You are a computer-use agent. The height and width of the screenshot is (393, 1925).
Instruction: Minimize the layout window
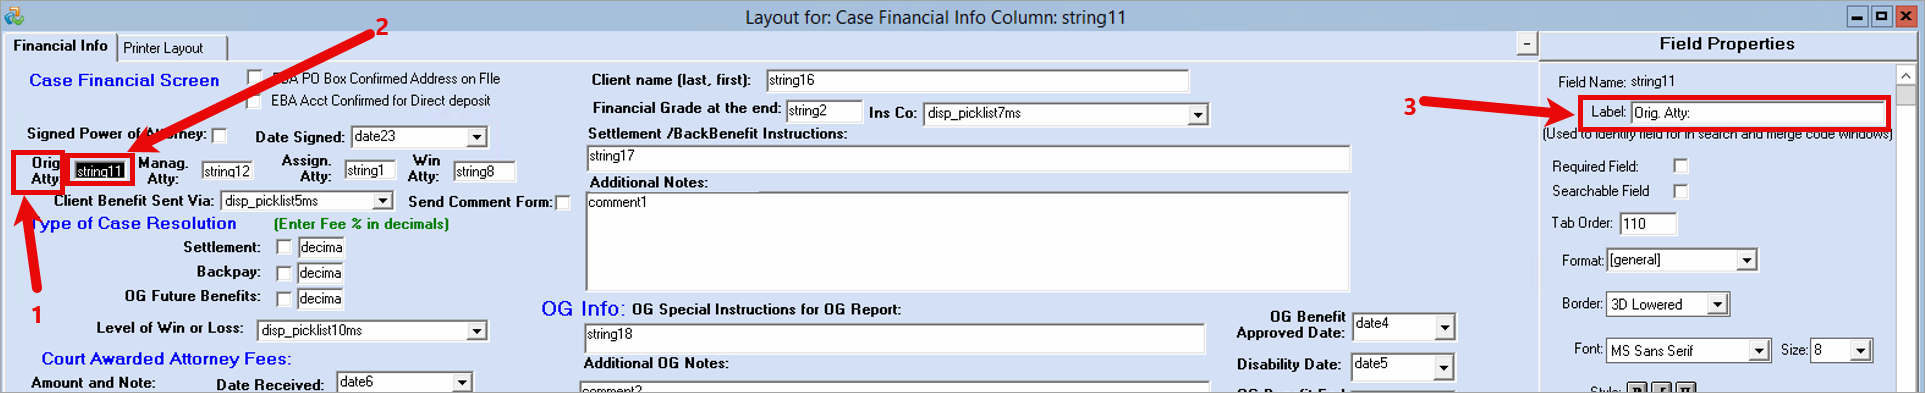1857,16
